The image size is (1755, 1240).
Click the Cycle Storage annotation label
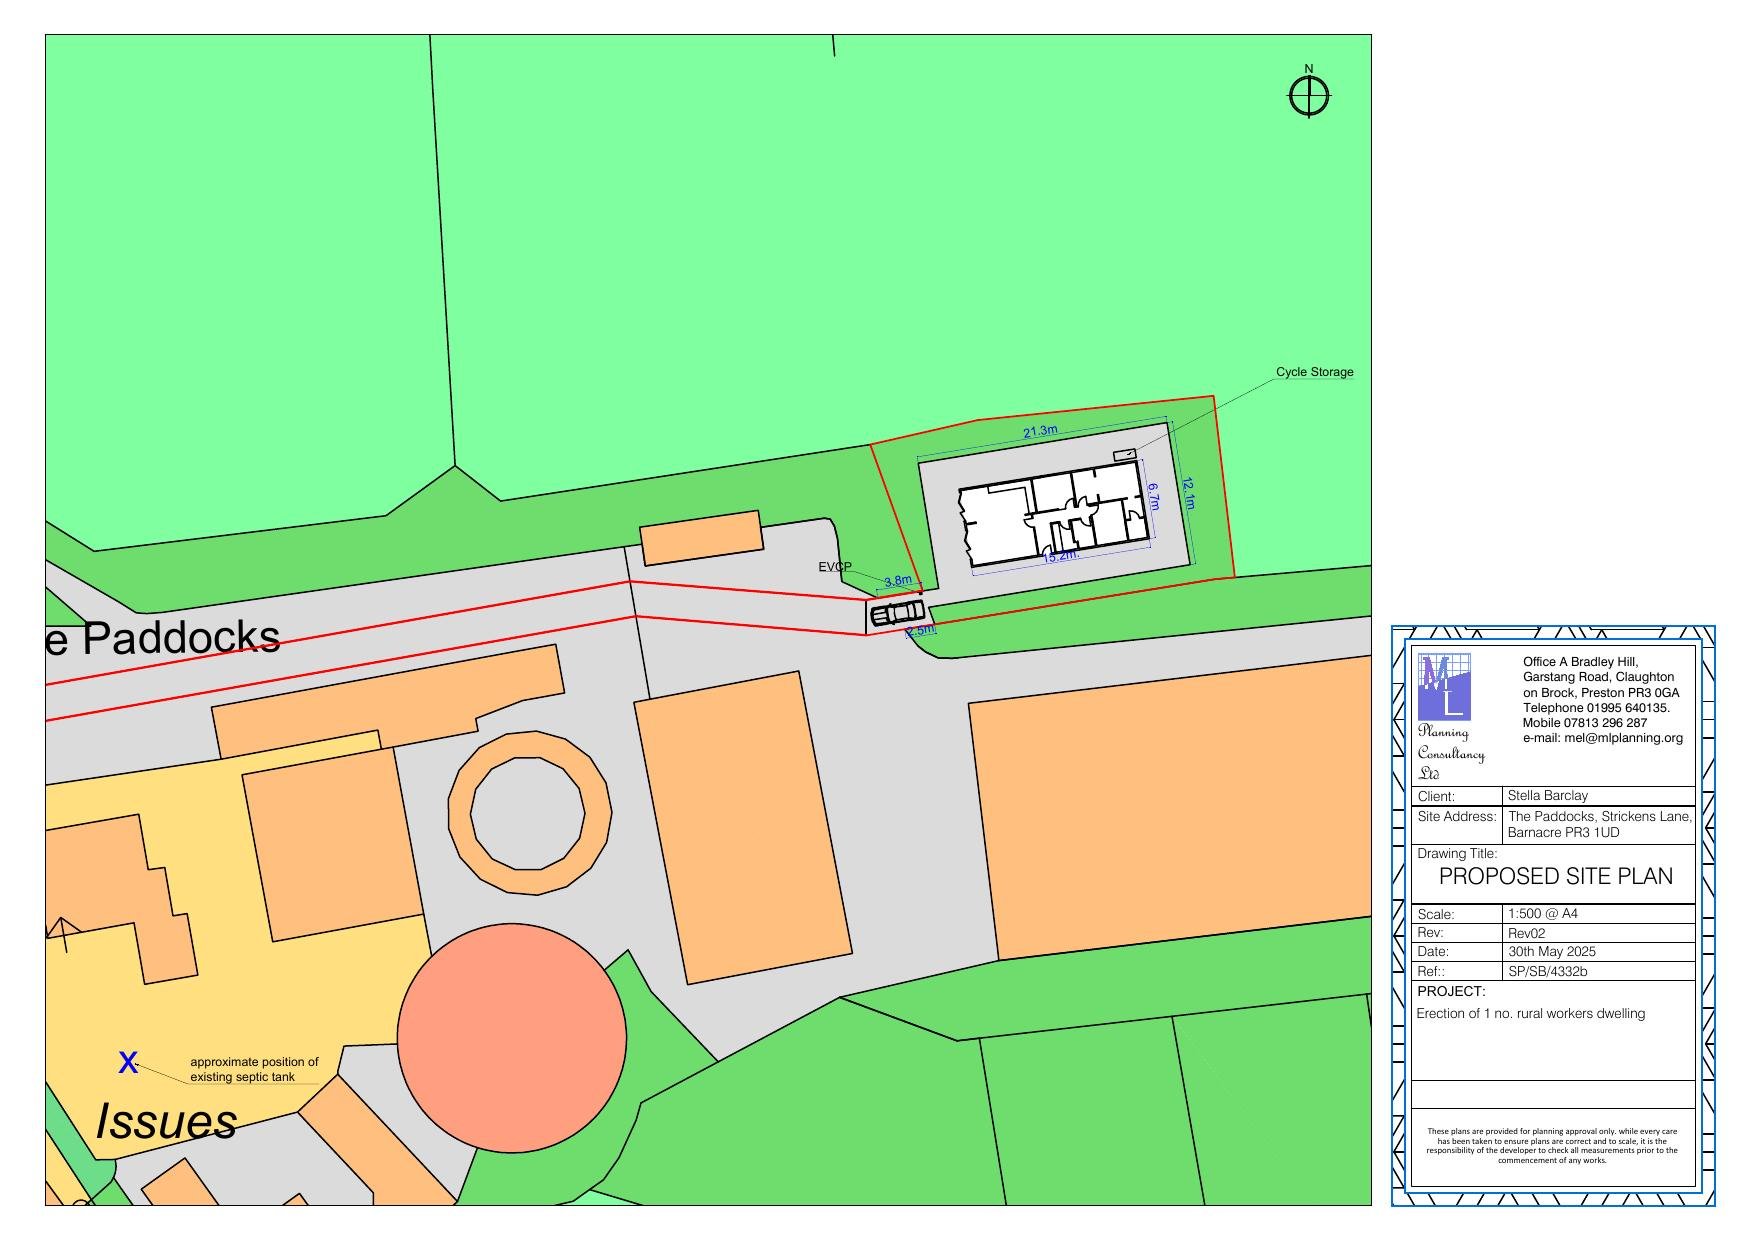tap(1314, 372)
